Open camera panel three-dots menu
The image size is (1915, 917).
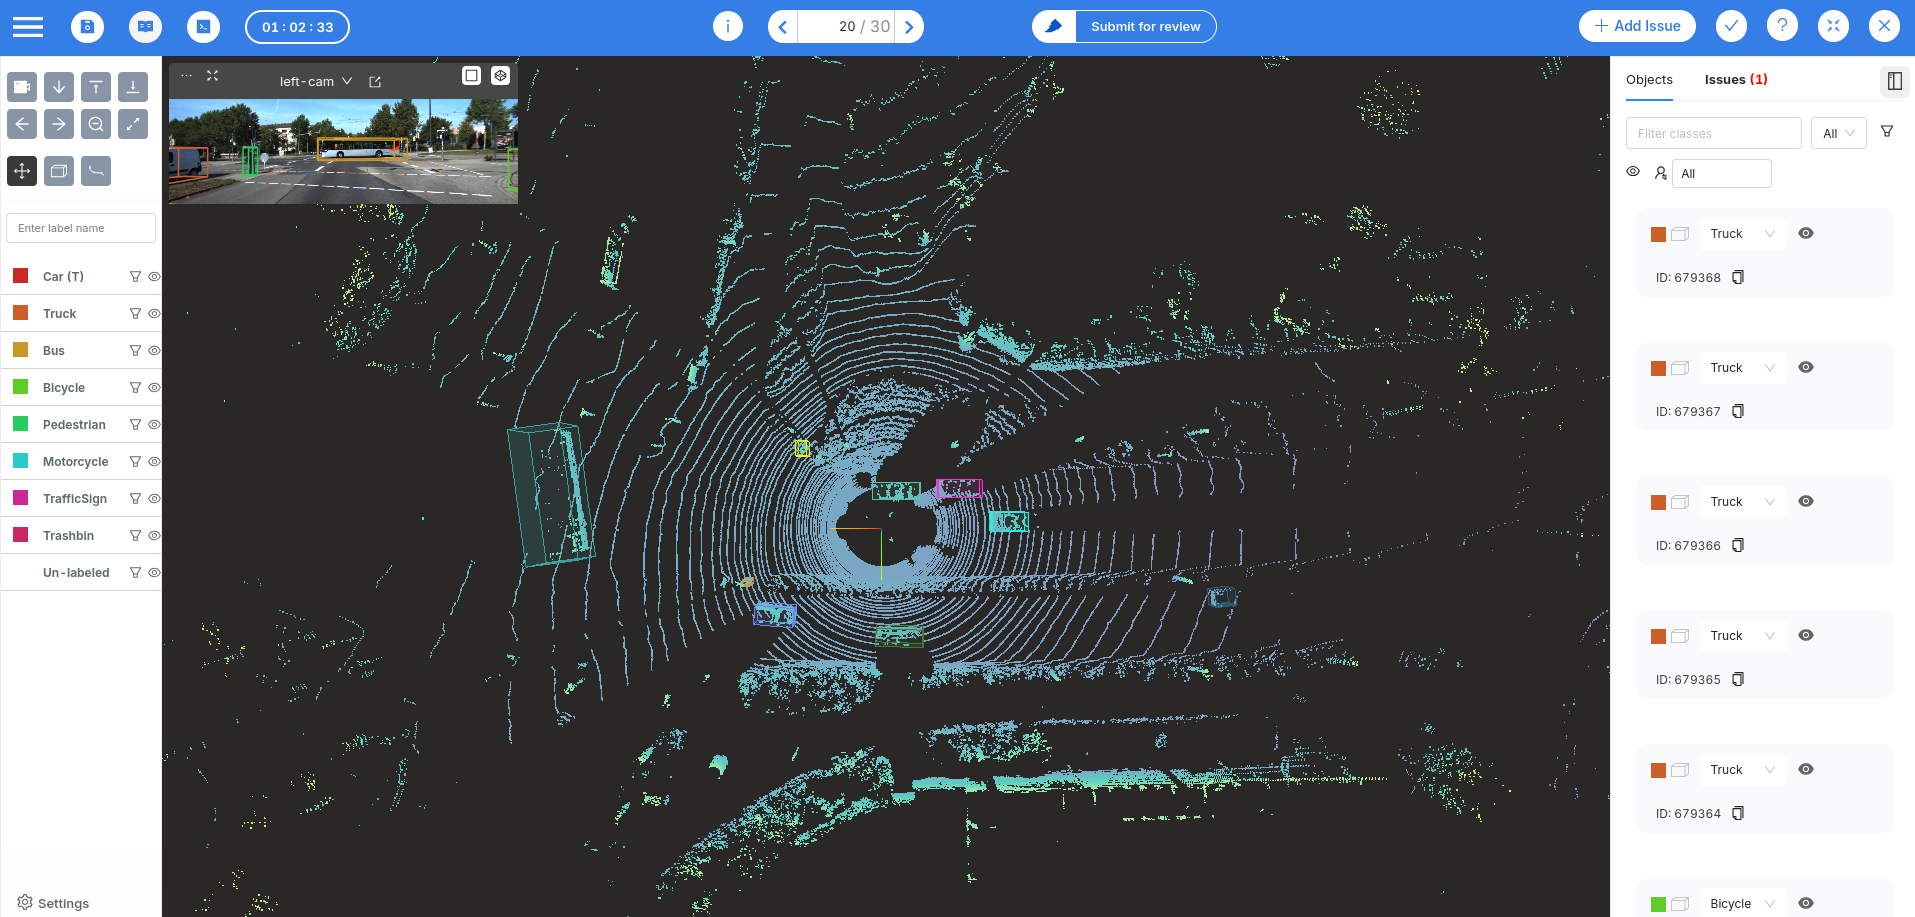click(186, 76)
